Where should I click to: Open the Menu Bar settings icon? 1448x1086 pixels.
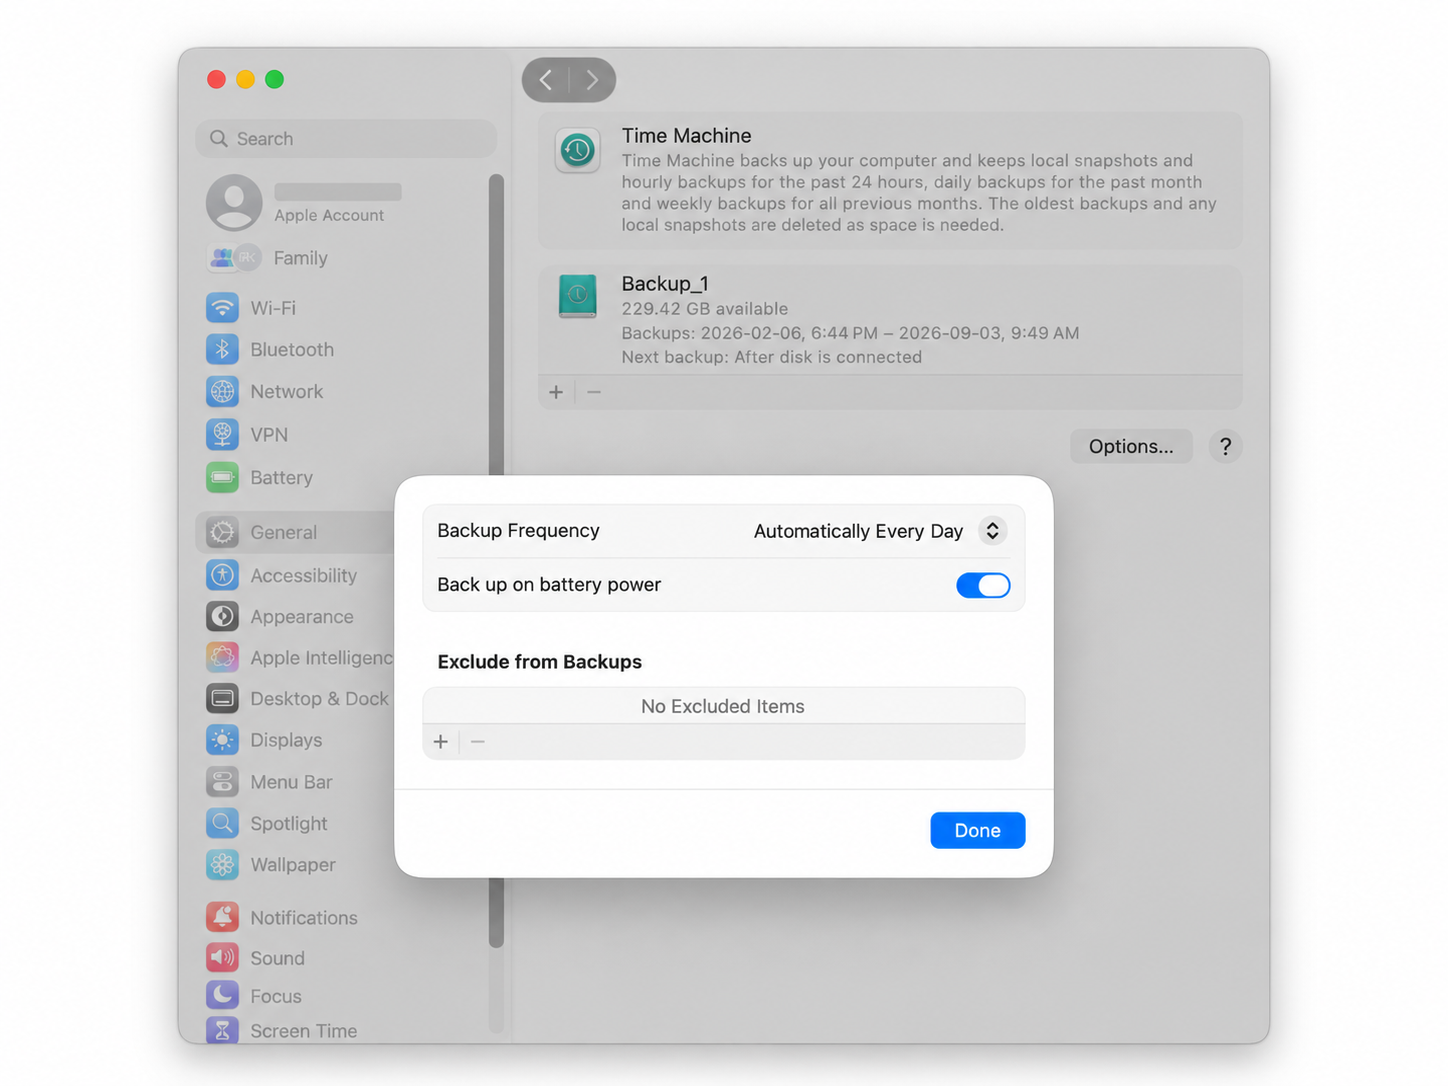(x=222, y=781)
